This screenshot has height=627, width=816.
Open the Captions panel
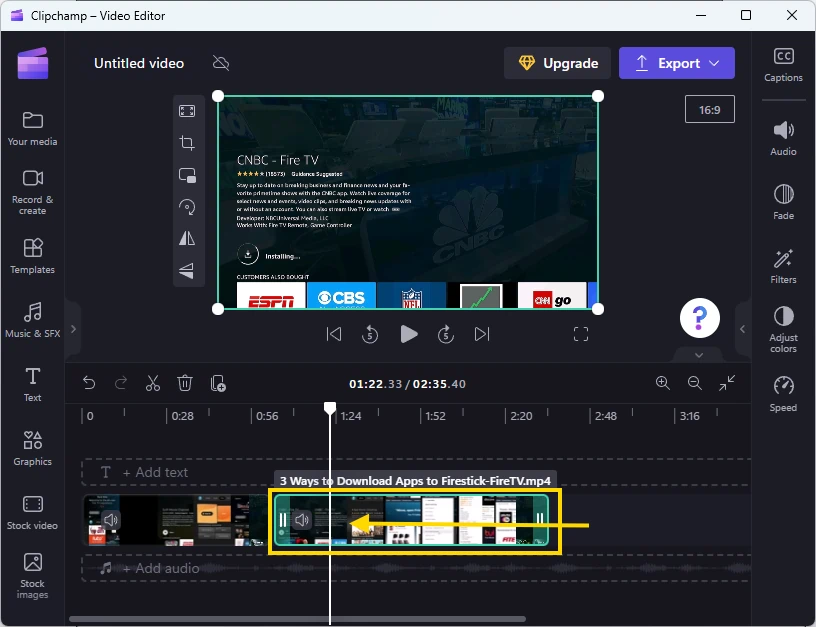click(x=783, y=65)
